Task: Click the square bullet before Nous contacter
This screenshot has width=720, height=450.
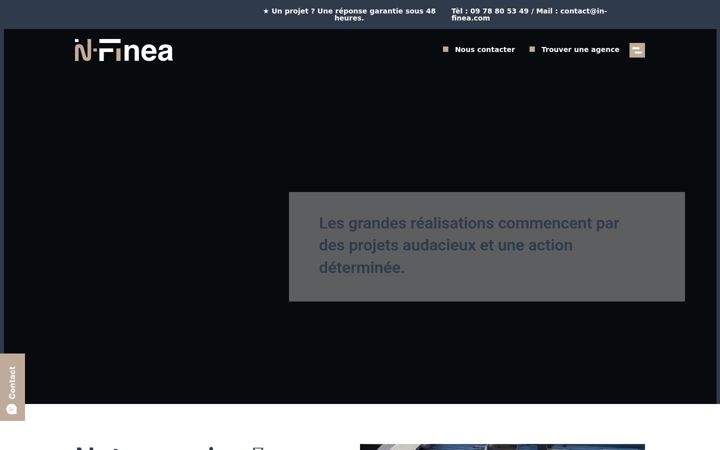Action: pos(445,49)
